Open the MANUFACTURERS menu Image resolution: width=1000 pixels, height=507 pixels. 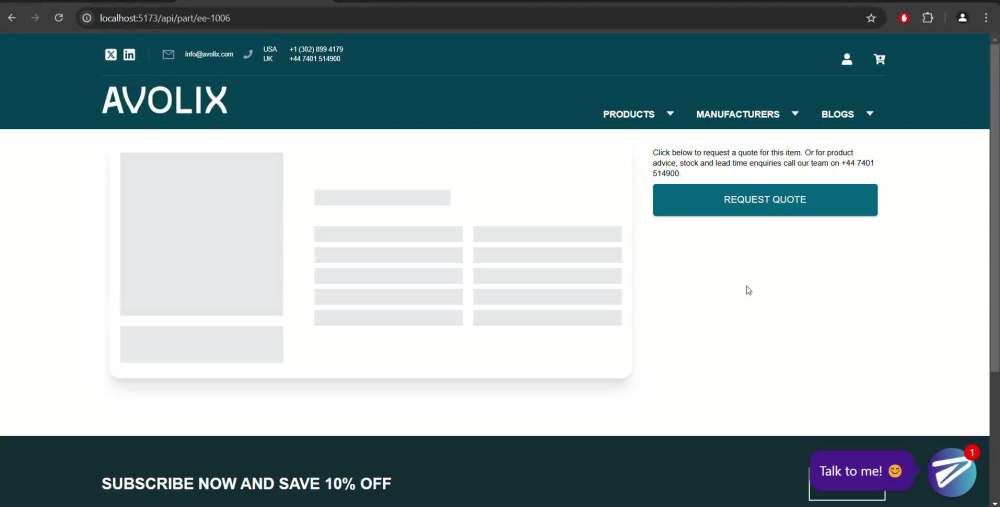738,114
